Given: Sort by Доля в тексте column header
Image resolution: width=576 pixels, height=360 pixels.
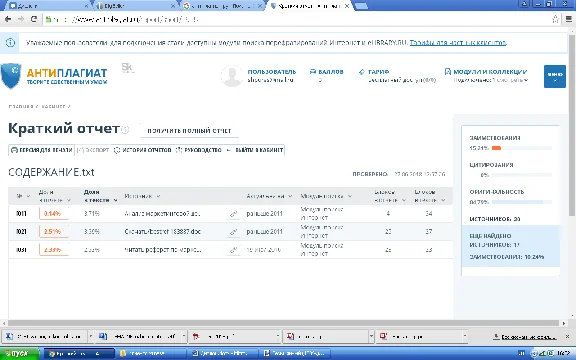Looking at the screenshot, I should click(100, 196).
